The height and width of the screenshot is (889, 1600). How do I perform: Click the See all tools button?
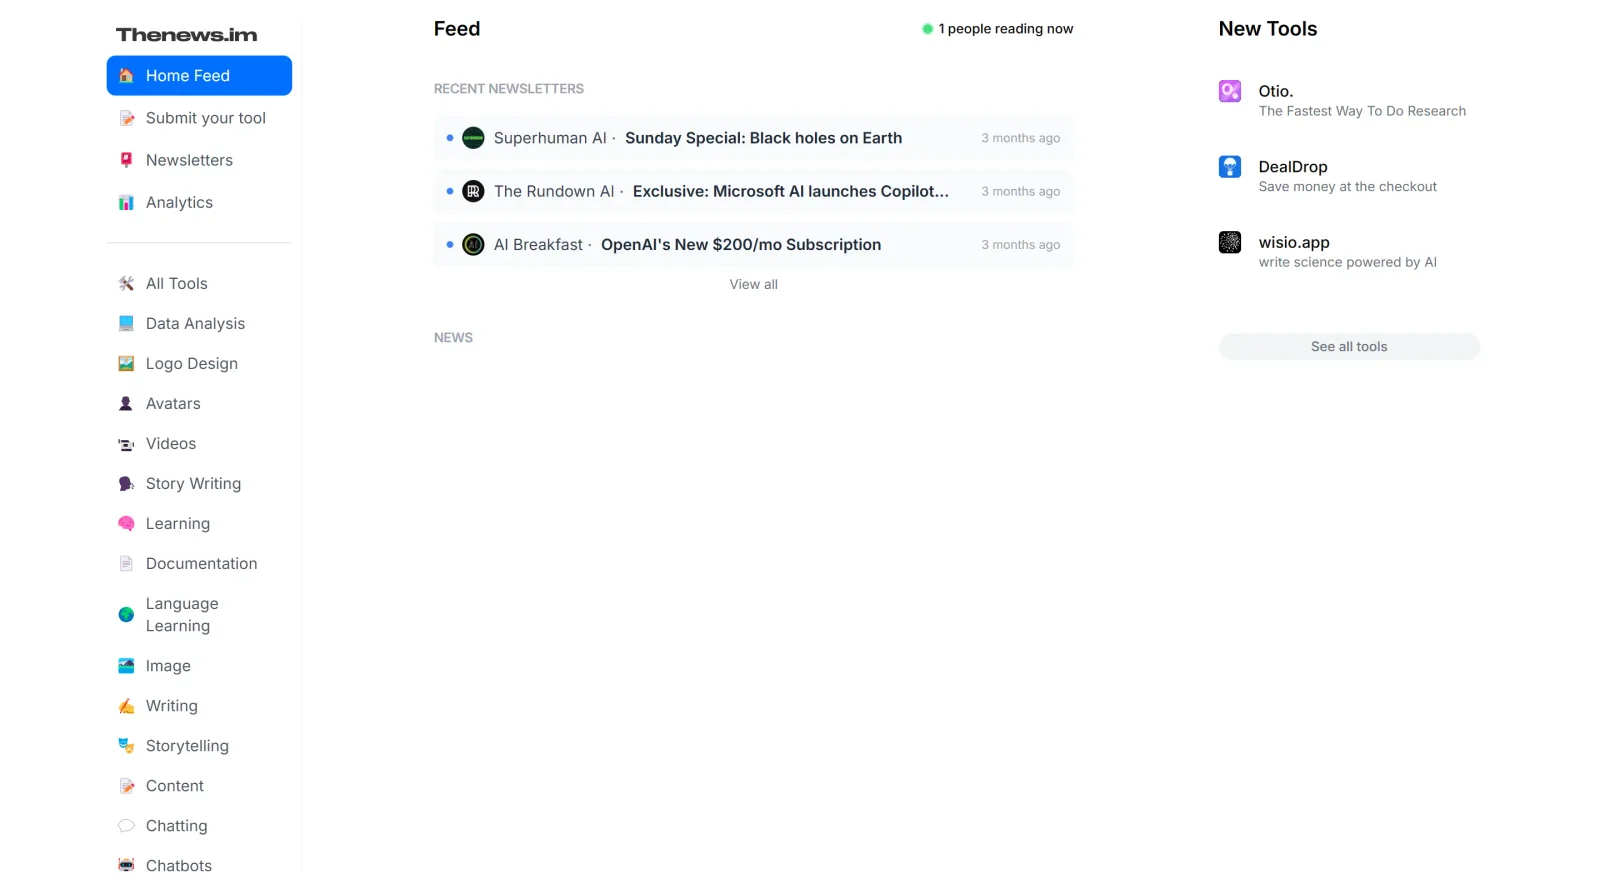point(1349,347)
